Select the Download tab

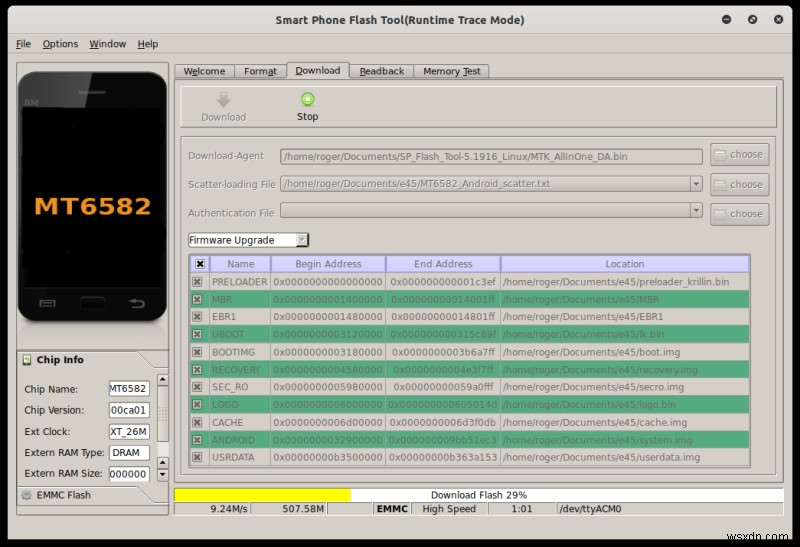pyautogui.click(x=318, y=70)
